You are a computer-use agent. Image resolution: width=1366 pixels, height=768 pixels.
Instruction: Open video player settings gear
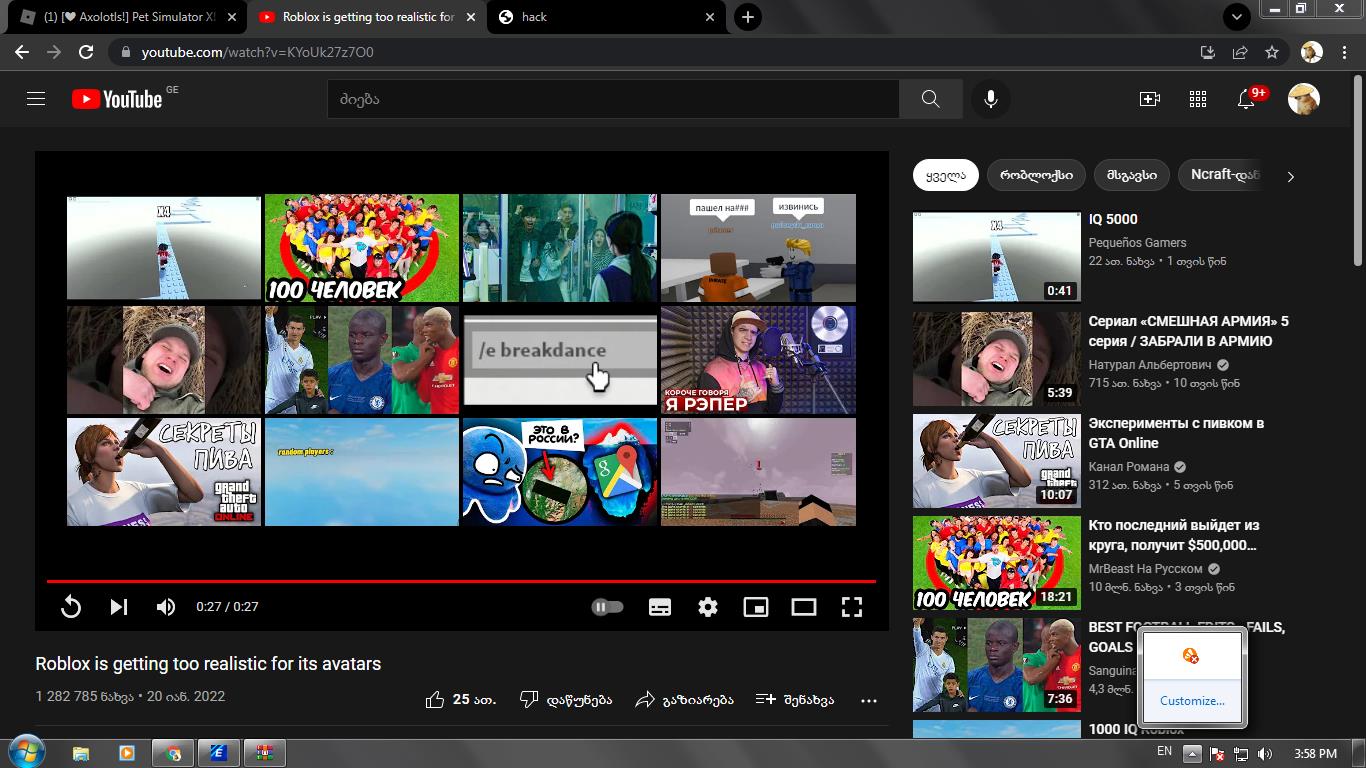click(x=708, y=607)
